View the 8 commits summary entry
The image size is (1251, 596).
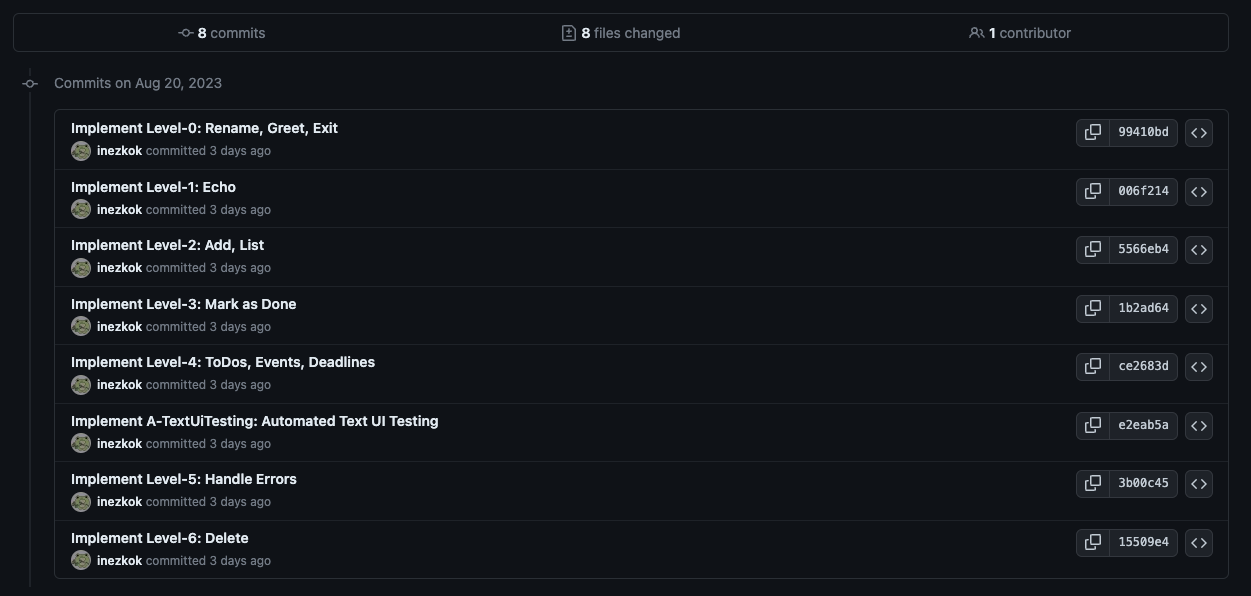[222, 32]
